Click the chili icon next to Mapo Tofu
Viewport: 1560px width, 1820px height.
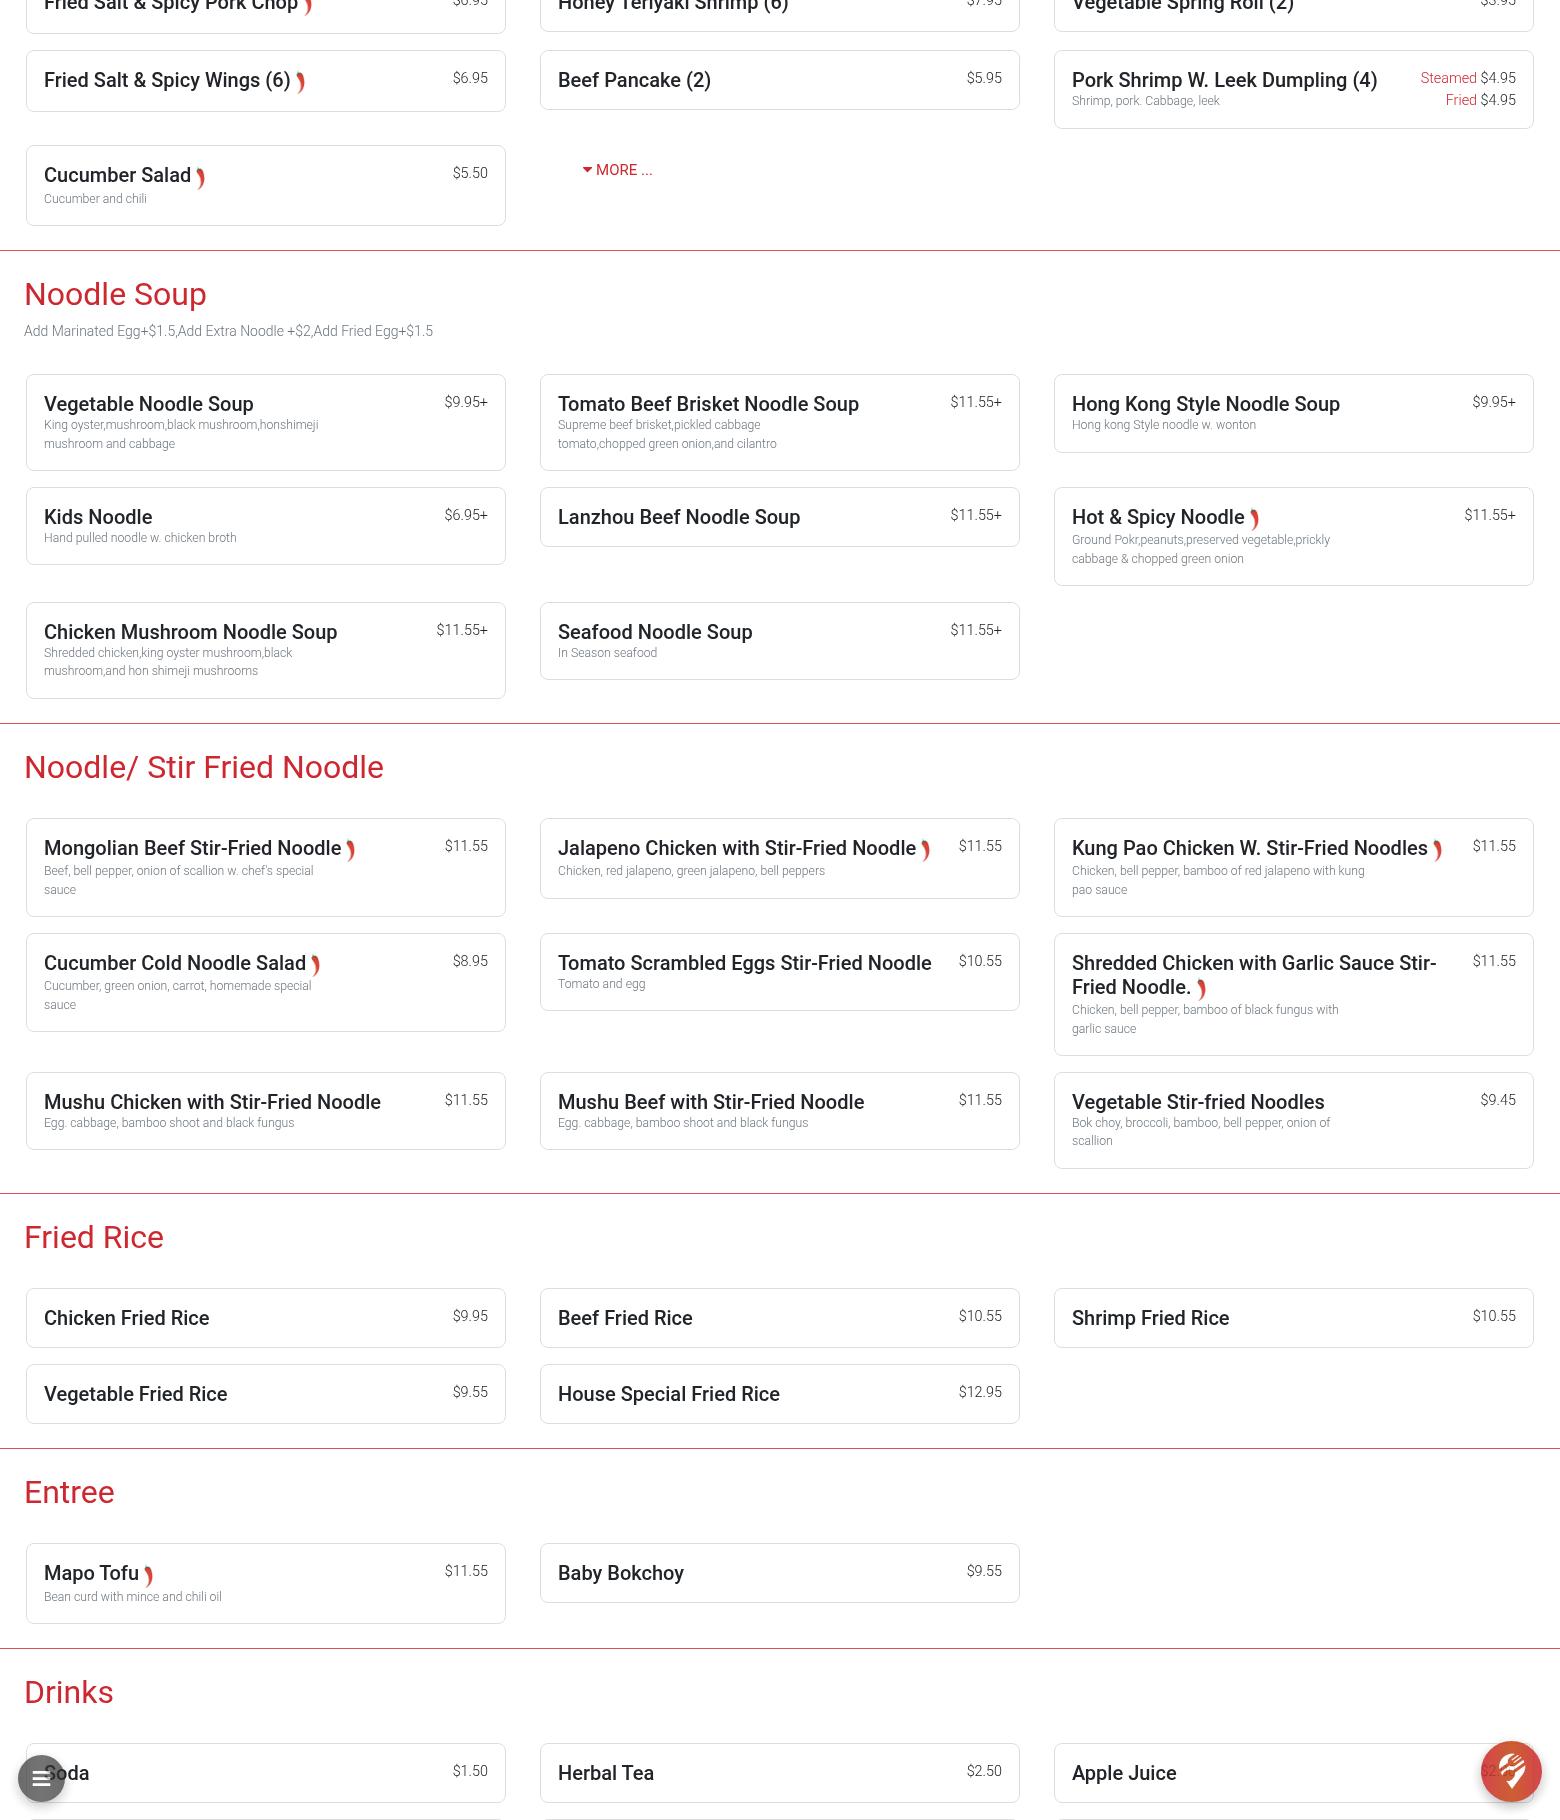coord(149,1576)
